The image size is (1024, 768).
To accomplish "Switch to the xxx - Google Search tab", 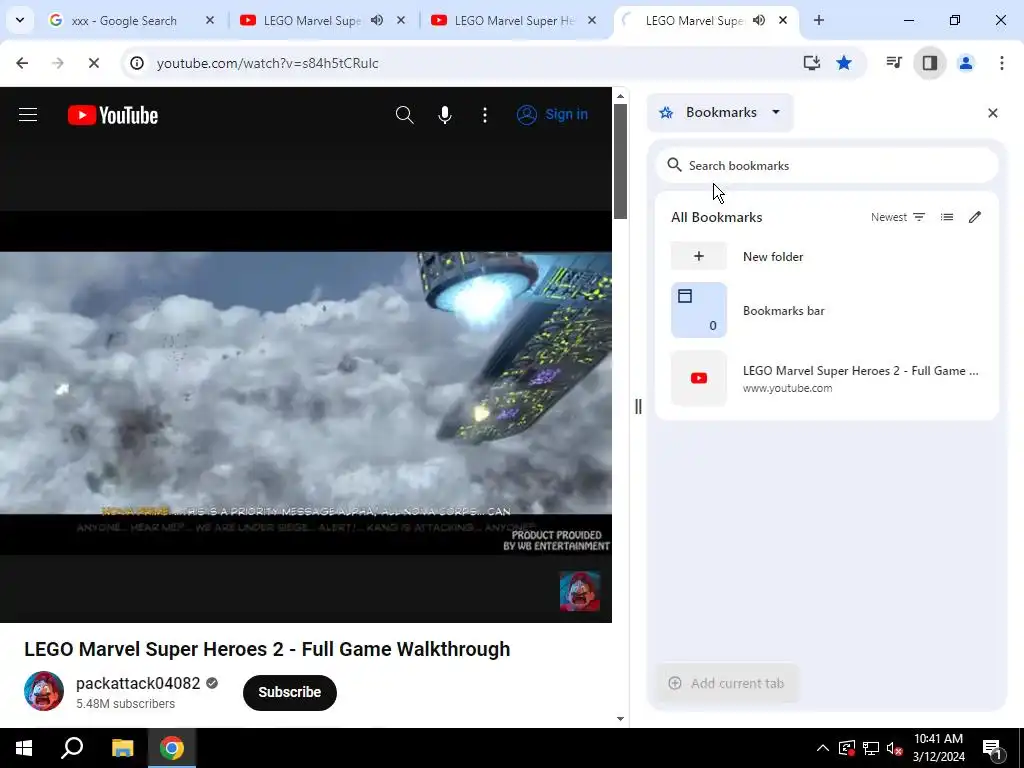I will [124, 21].
